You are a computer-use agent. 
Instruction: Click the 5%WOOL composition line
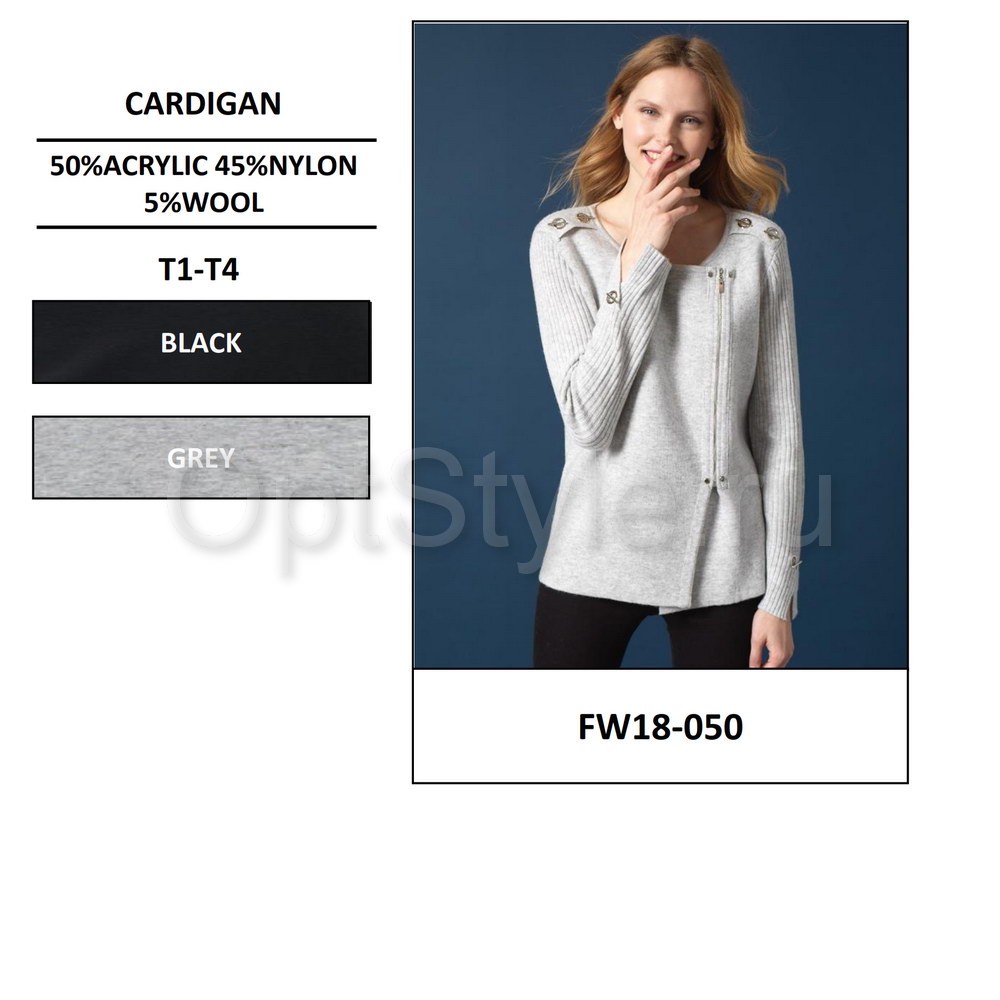point(203,203)
